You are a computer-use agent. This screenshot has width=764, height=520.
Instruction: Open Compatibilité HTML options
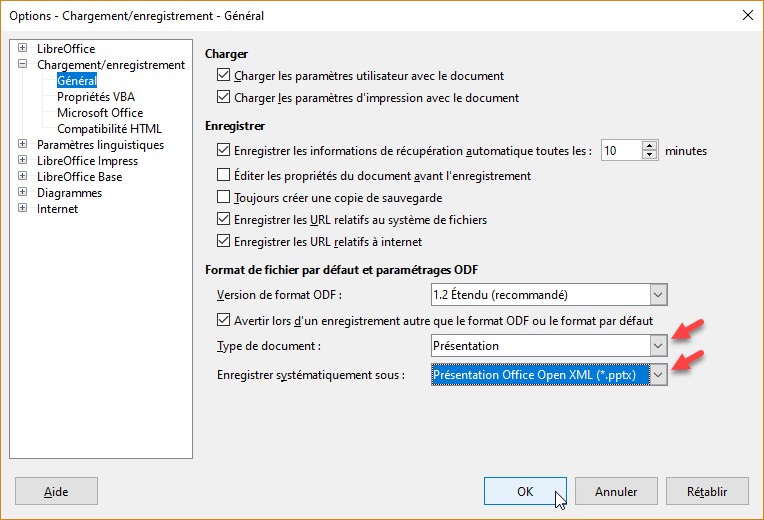(x=109, y=129)
